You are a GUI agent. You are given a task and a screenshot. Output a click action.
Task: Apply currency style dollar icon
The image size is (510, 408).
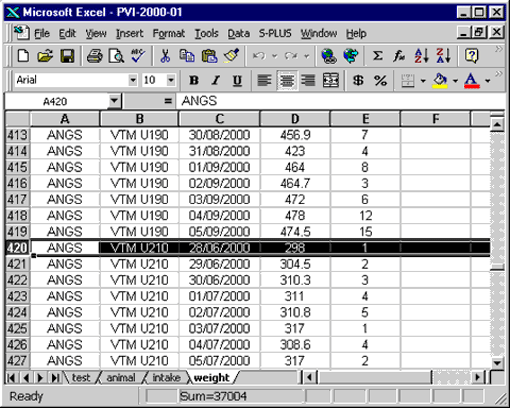click(x=358, y=80)
